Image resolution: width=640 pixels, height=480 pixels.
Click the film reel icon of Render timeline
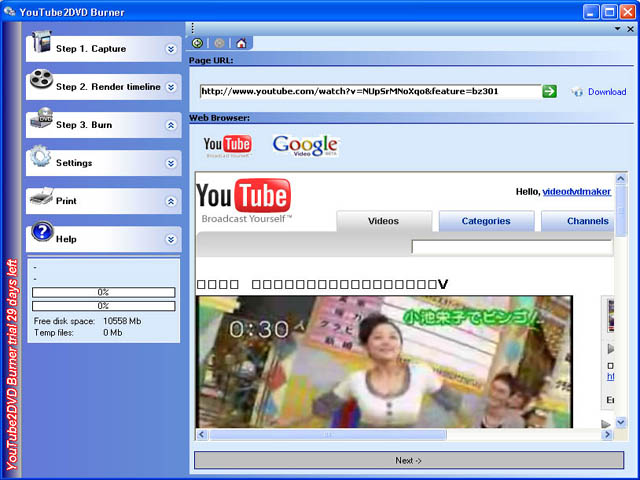click(x=41, y=79)
